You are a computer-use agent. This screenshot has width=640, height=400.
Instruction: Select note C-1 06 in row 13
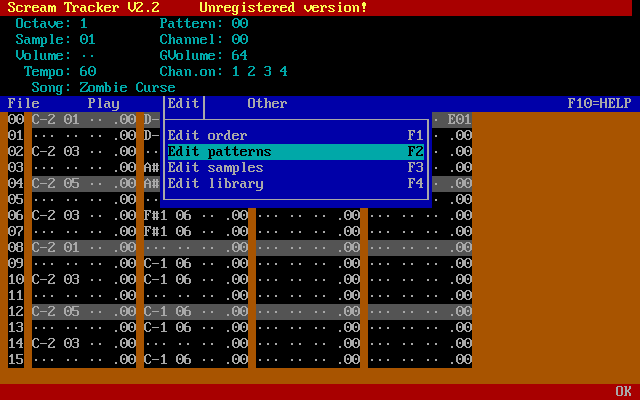[x=167, y=327]
